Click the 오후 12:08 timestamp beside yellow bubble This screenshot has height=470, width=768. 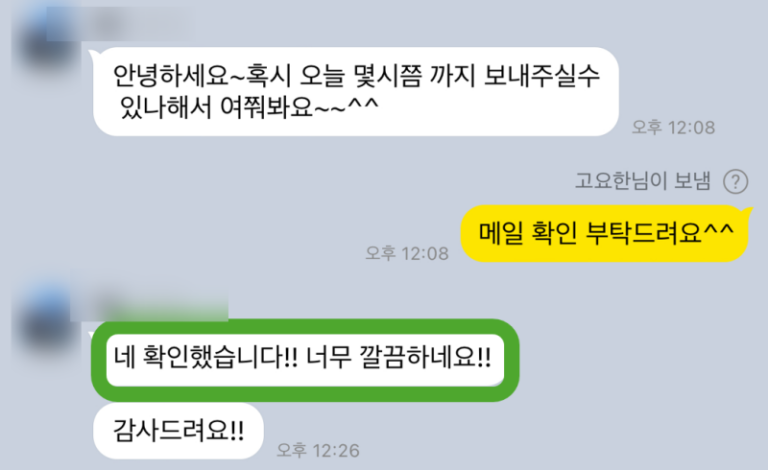[407, 253]
